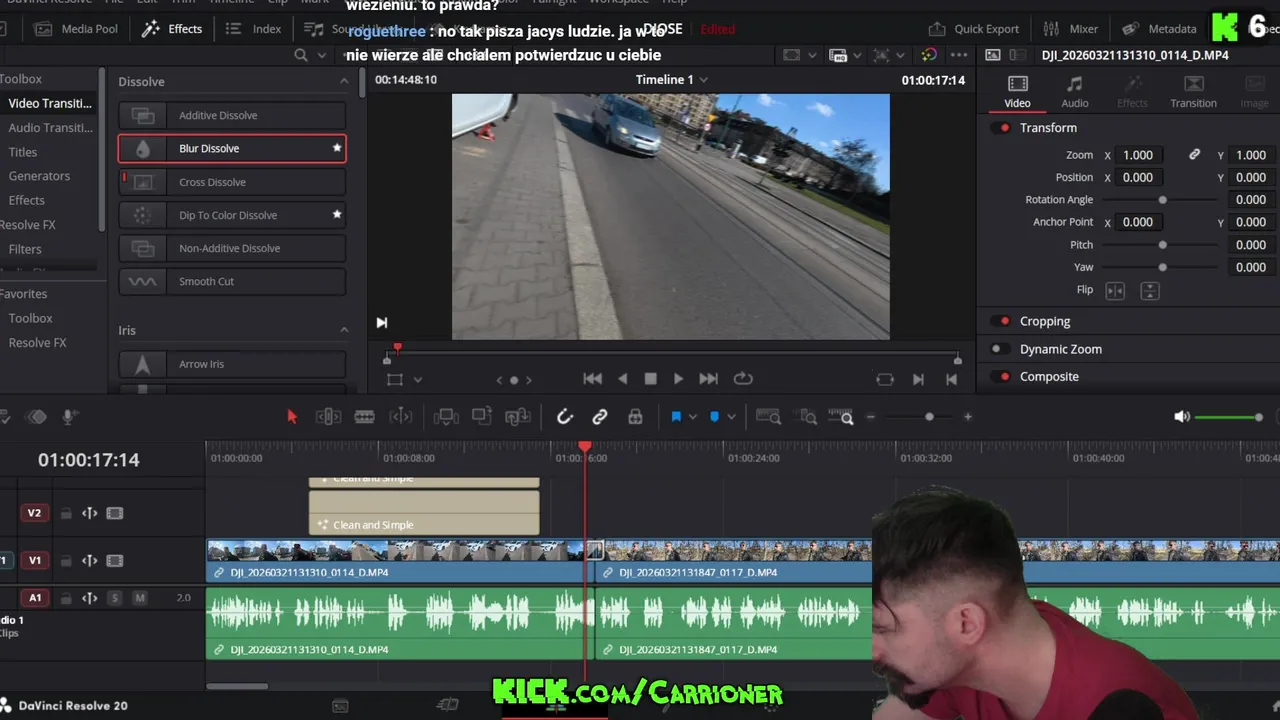Screen dimensions: 1280x720
Task: Click the viewer Transform overlay icon
Action: click(395, 380)
